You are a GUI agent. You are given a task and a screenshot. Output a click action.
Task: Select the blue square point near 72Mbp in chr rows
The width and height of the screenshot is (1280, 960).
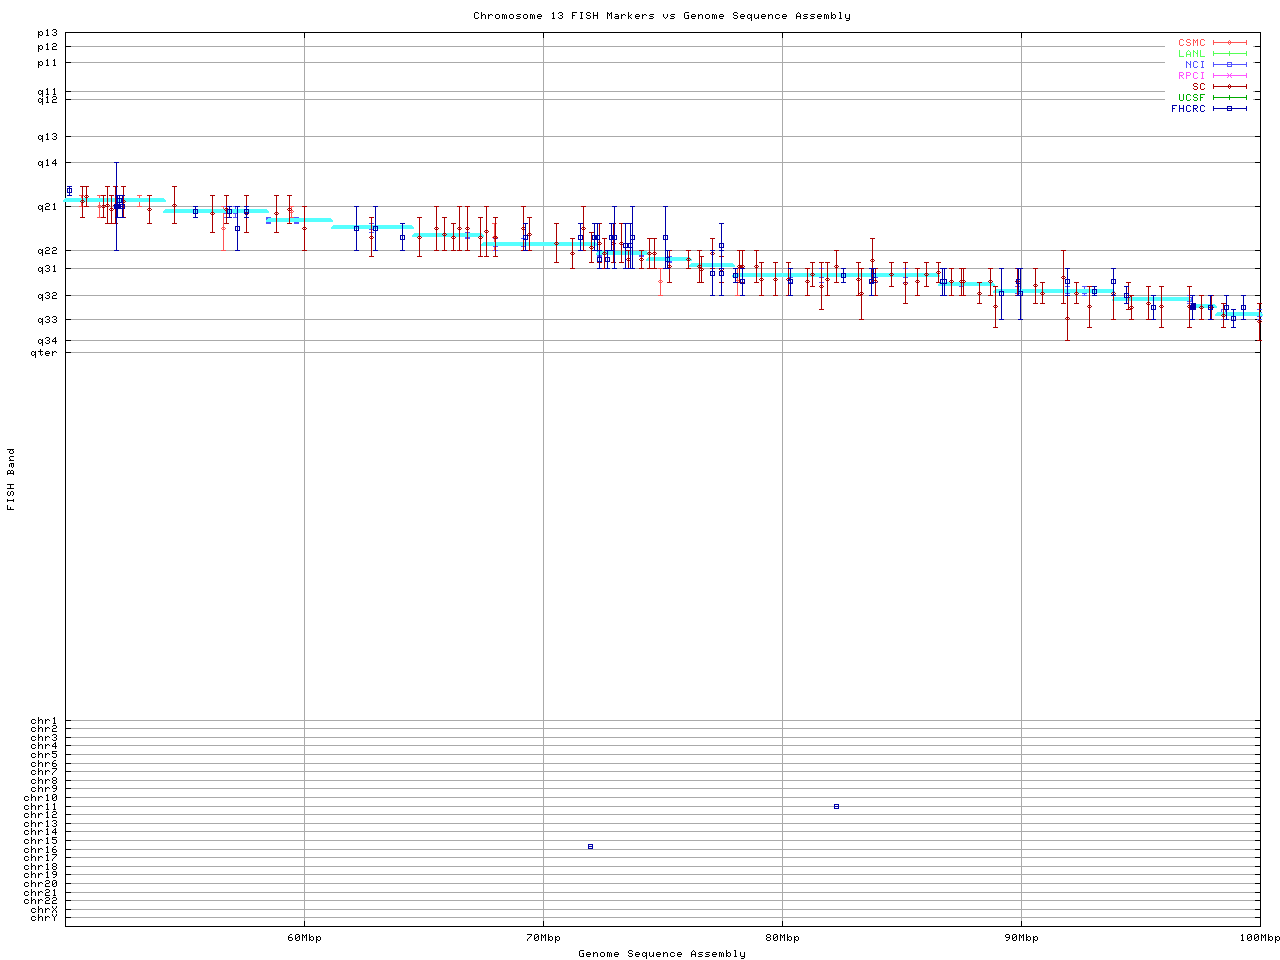click(x=590, y=846)
